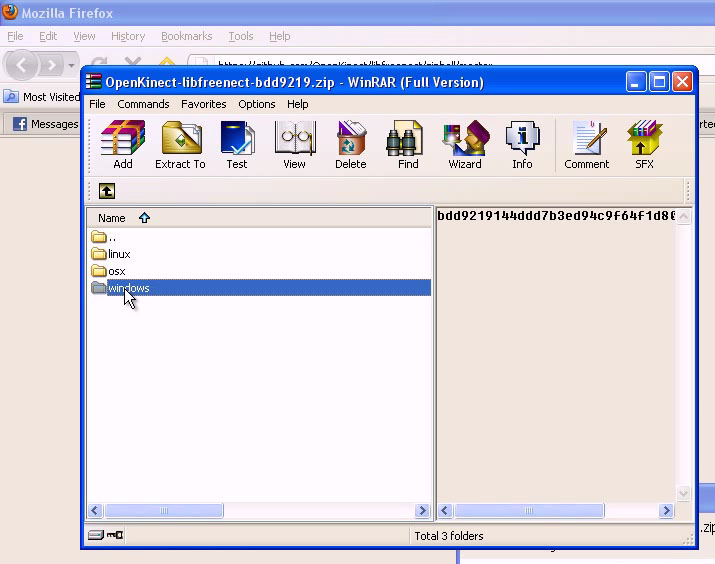
Task: Open WinRAR Favorites menu
Action: point(203,104)
